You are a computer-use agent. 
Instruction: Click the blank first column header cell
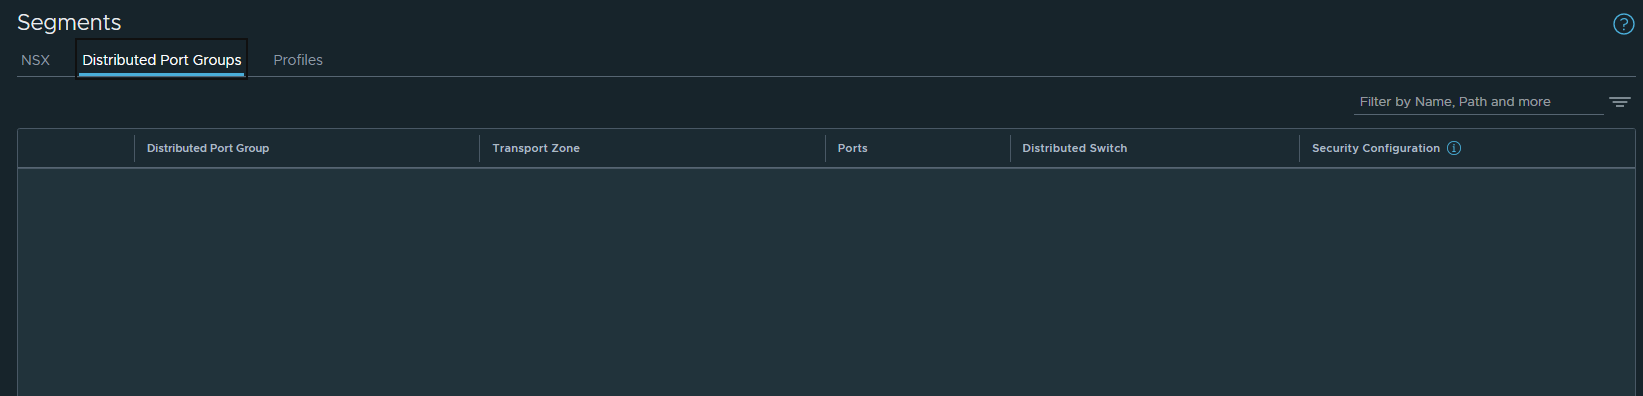pyautogui.click(x=76, y=148)
